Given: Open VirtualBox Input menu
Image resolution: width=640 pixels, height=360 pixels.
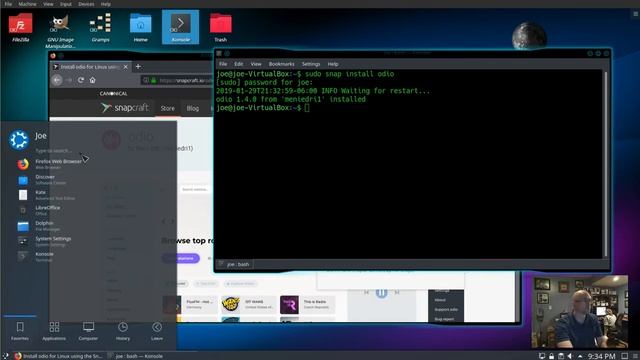Looking at the screenshot, I should (66, 4).
